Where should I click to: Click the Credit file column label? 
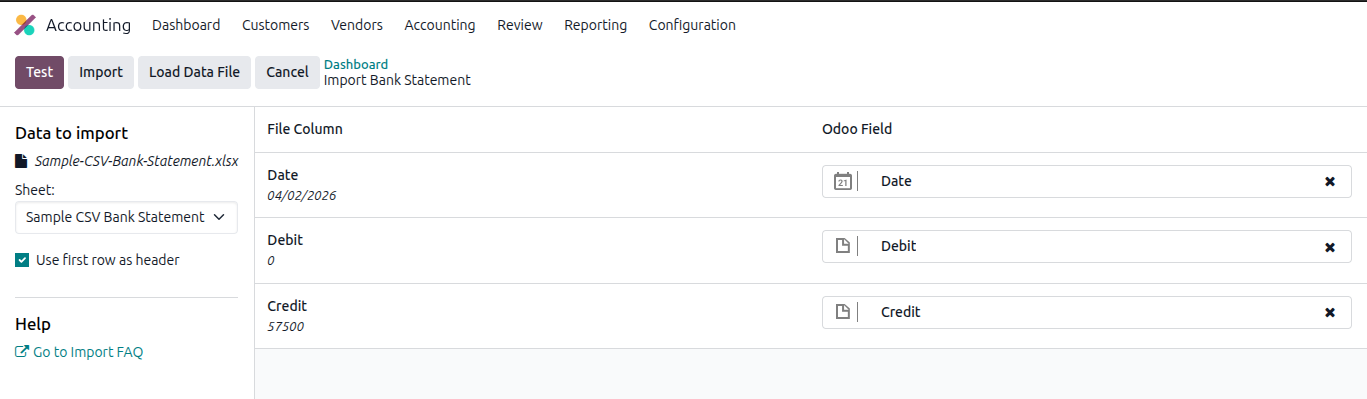[x=287, y=306]
